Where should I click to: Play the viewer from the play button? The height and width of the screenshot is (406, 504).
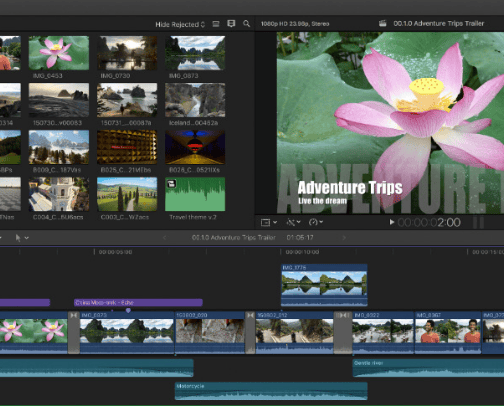pyautogui.click(x=392, y=222)
